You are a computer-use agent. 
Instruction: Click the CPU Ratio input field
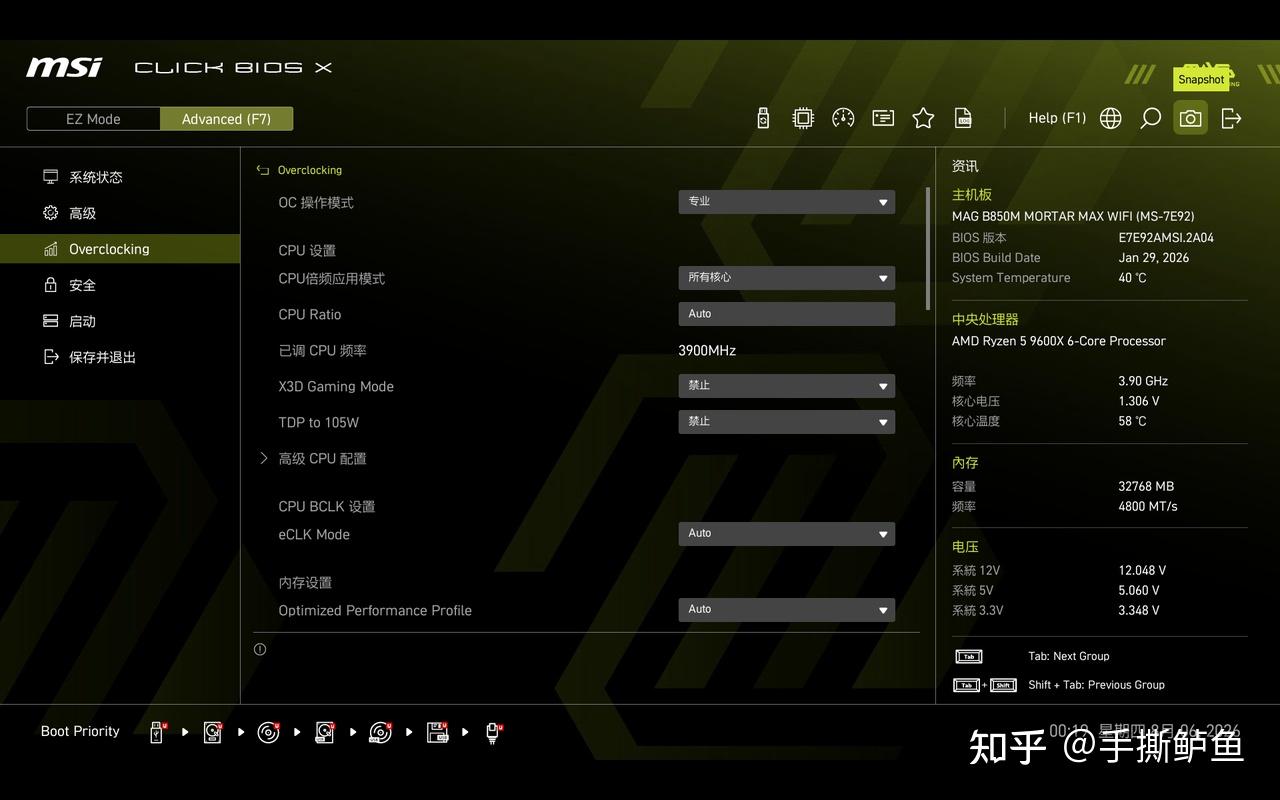click(787, 314)
